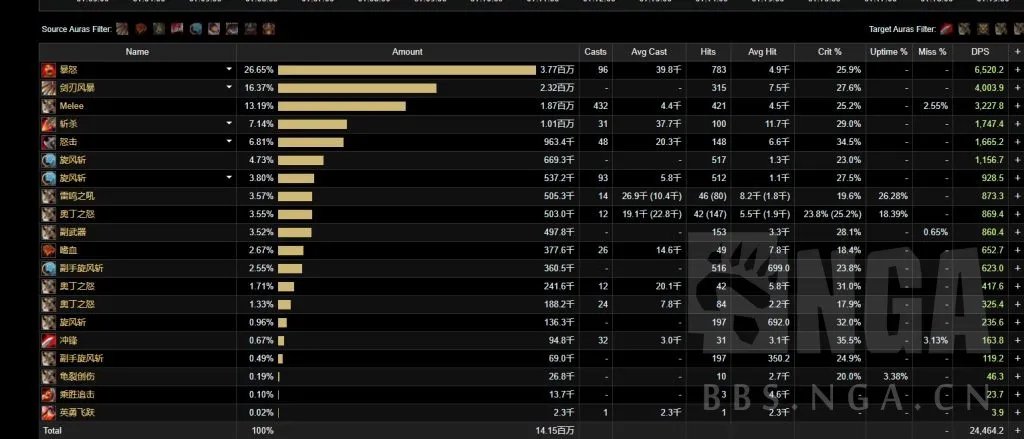Click the Melee ability icon
Viewport: 1024px width, 439px height.
(48, 106)
